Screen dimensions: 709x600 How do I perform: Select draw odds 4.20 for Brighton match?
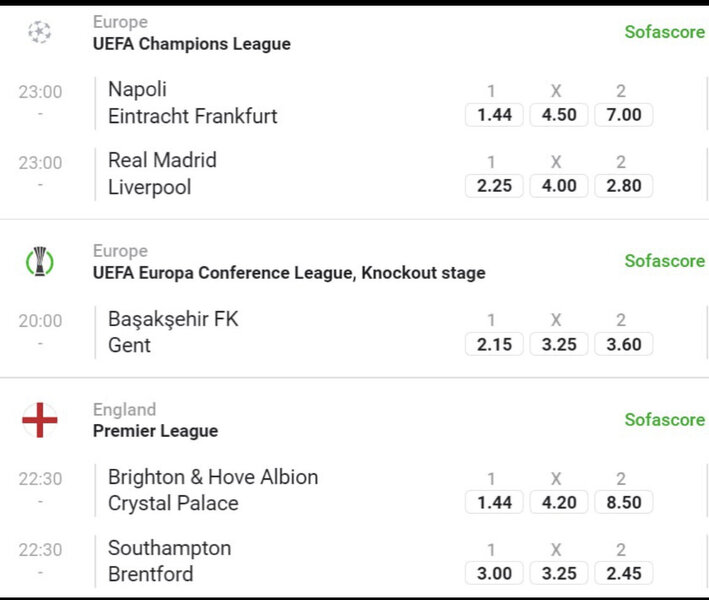[x=559, y=502]
